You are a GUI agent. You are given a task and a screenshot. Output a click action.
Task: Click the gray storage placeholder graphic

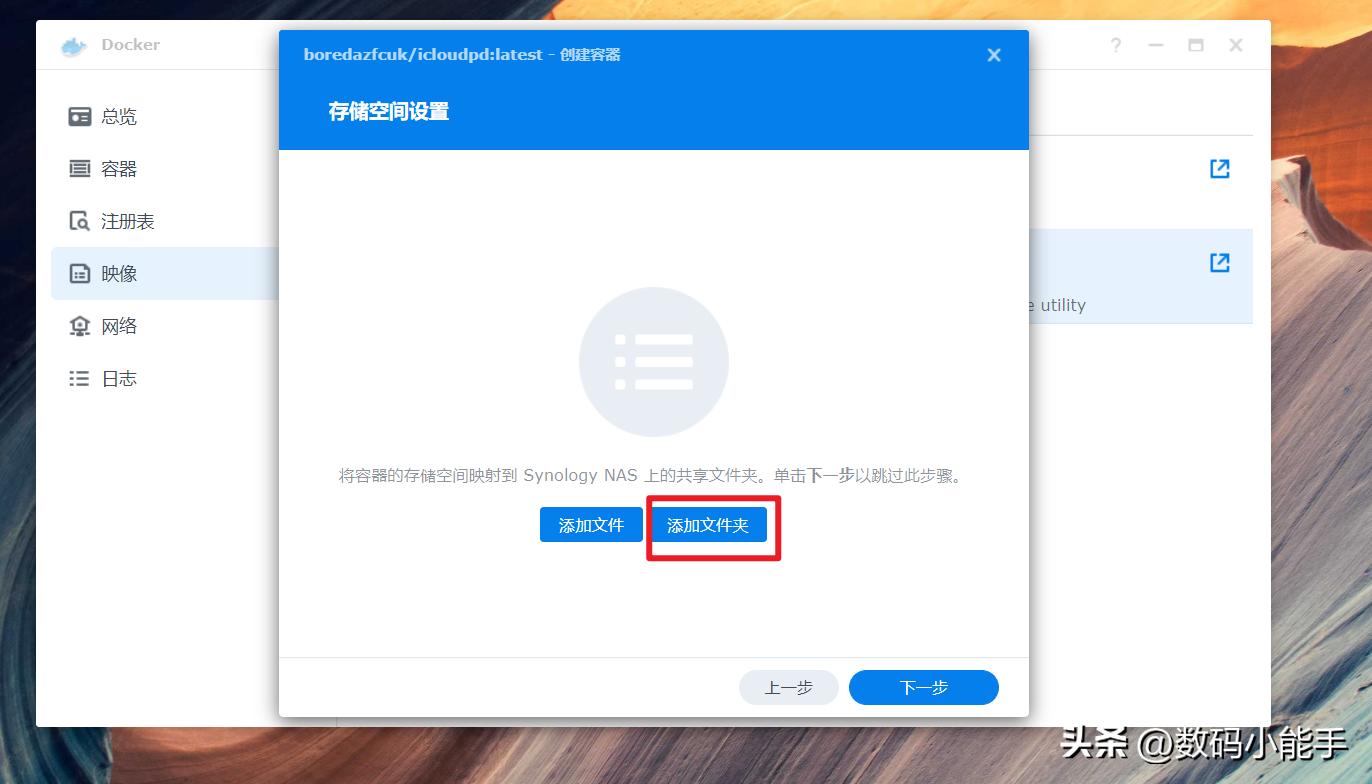(654, 362)
